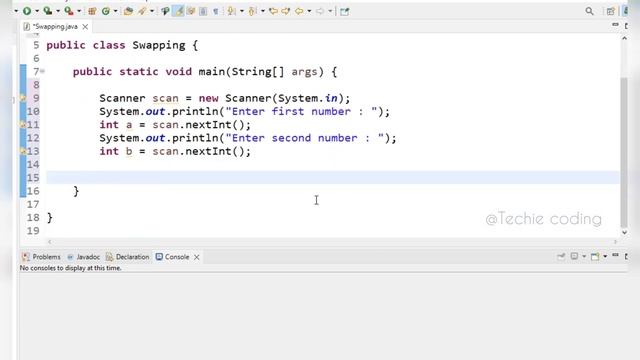Click the Open Perspective icon
This screenshot has height=360, width=640.
coord(611,11)
